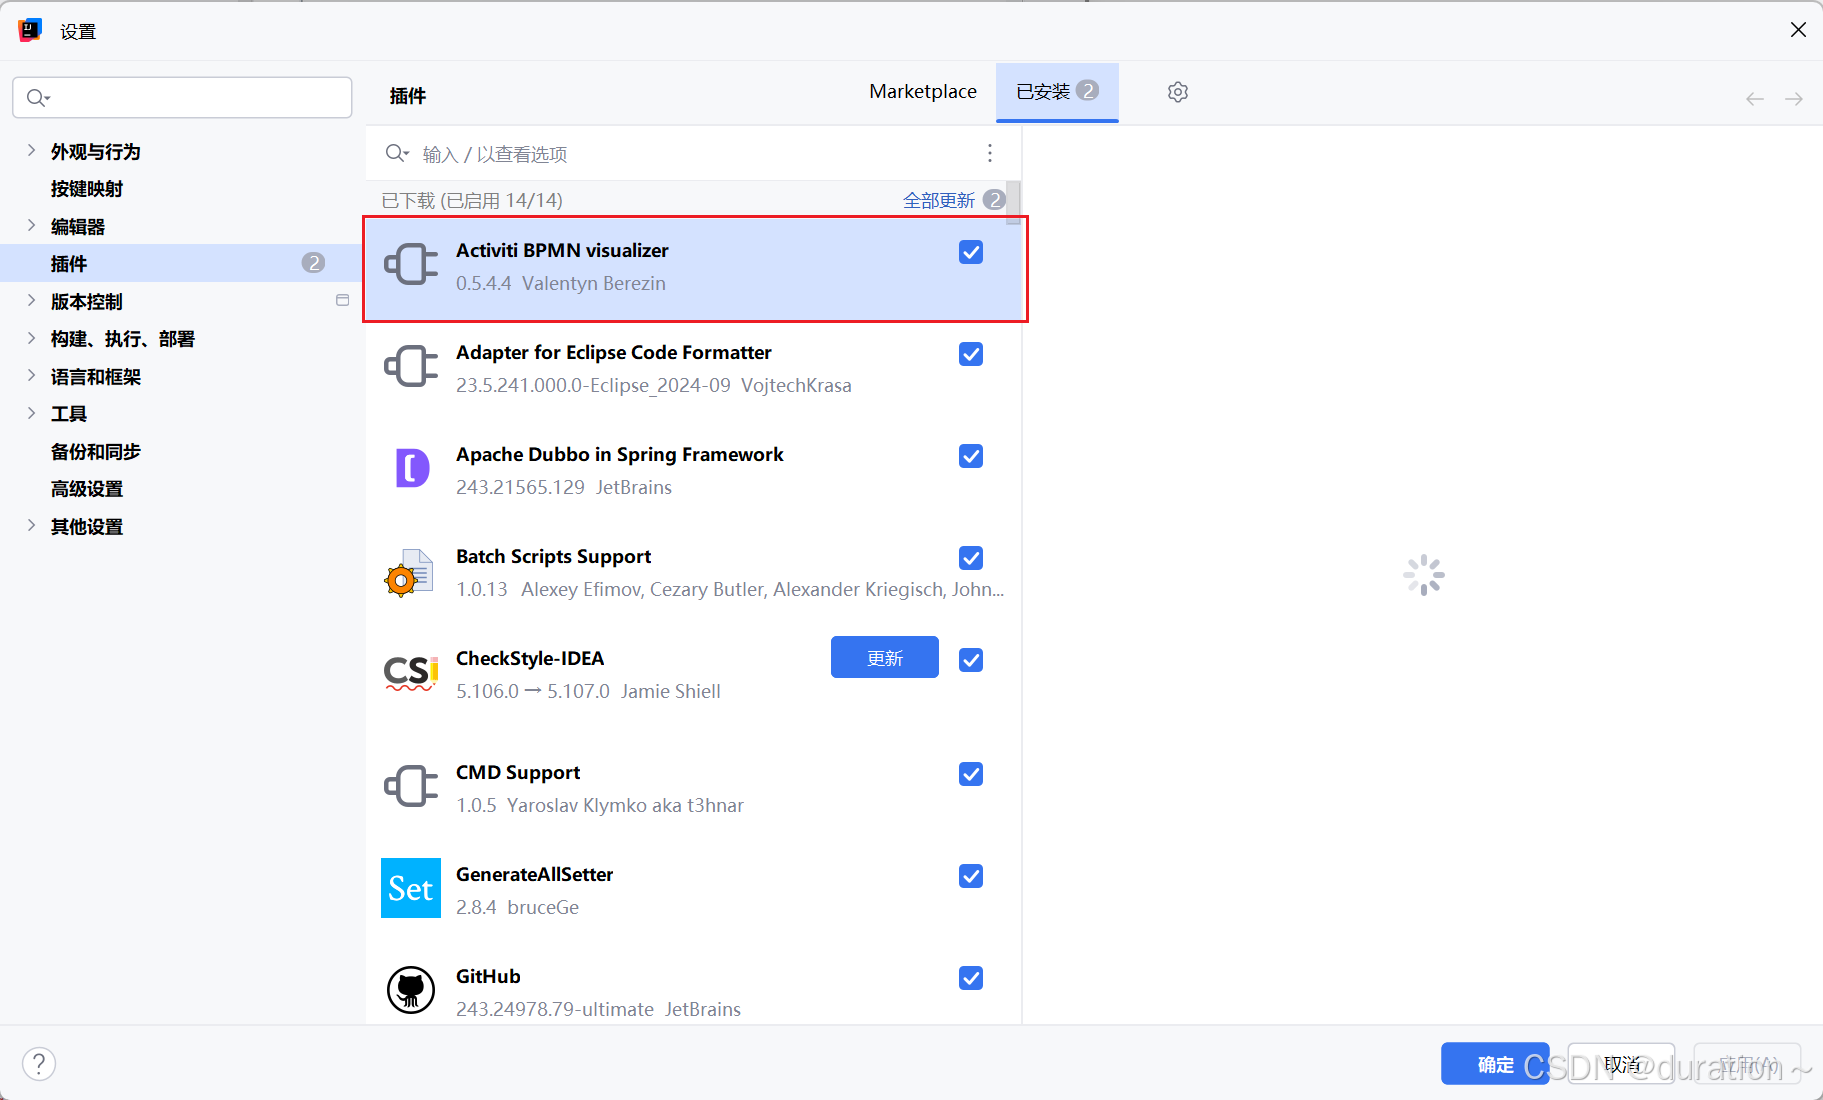1823x1100 pixels.
Task: Click the Apache Dubbo plugin icon
Action: [x=412, y=468]
